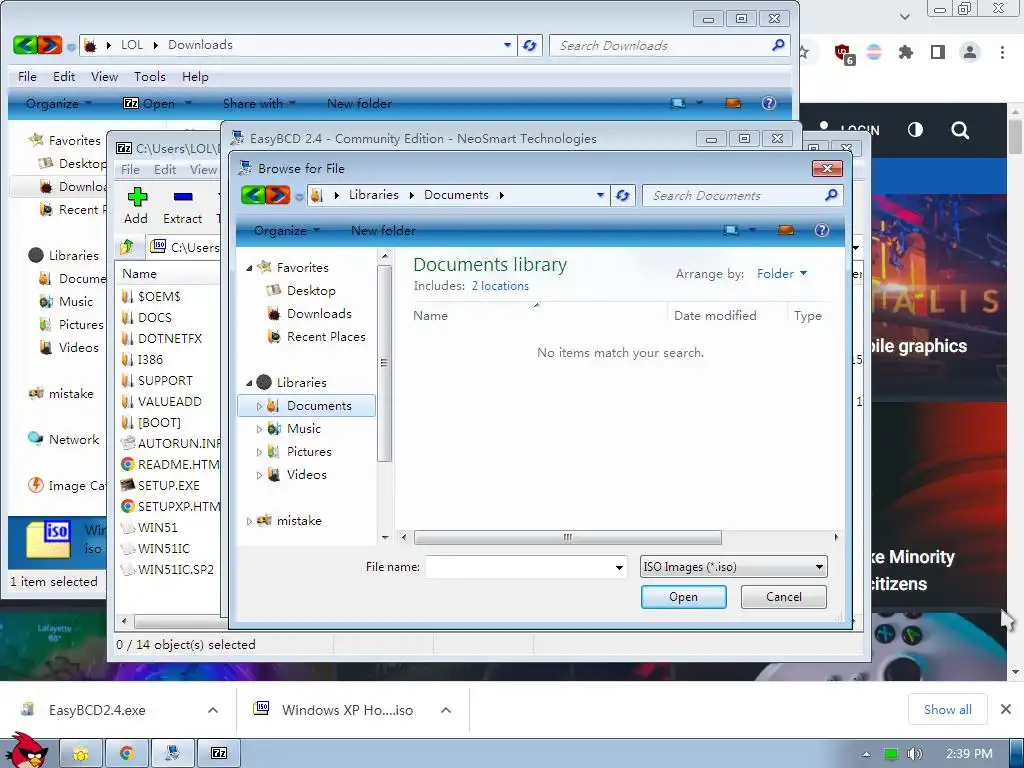
Task: Click forward arrow in Downloads explorer window
Action: [50, 44]
